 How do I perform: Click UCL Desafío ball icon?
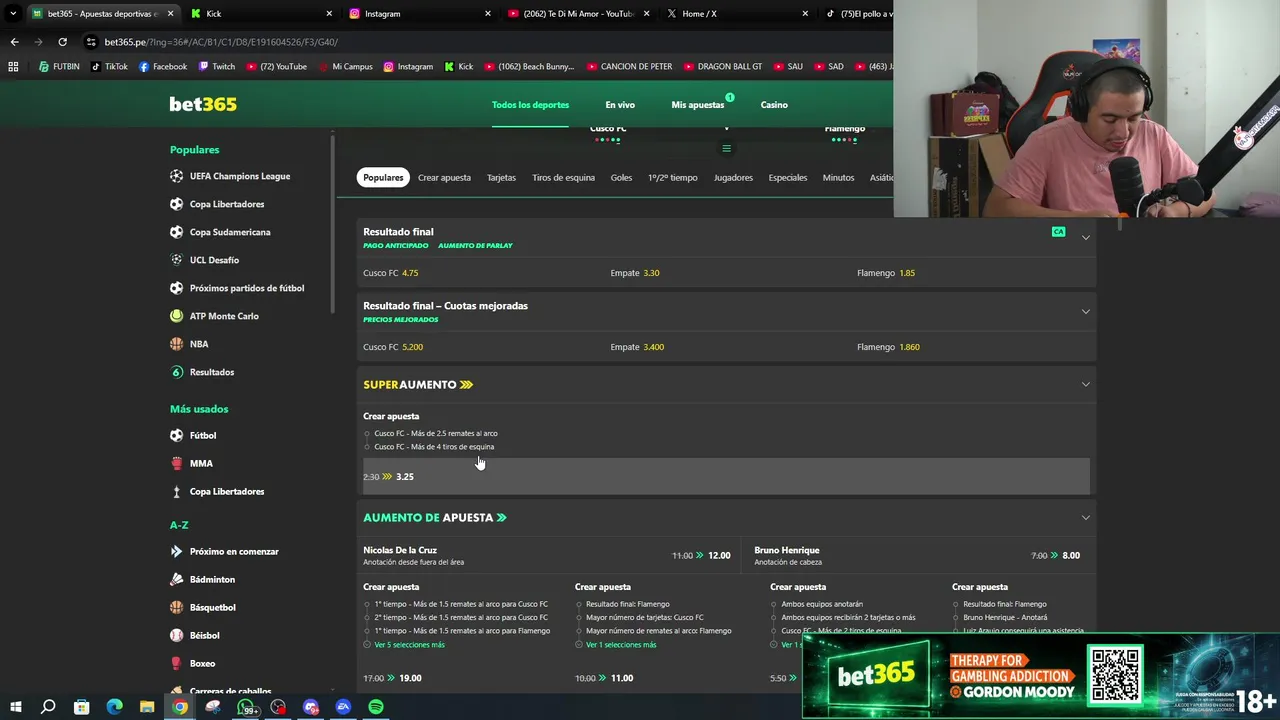[177, 260]
